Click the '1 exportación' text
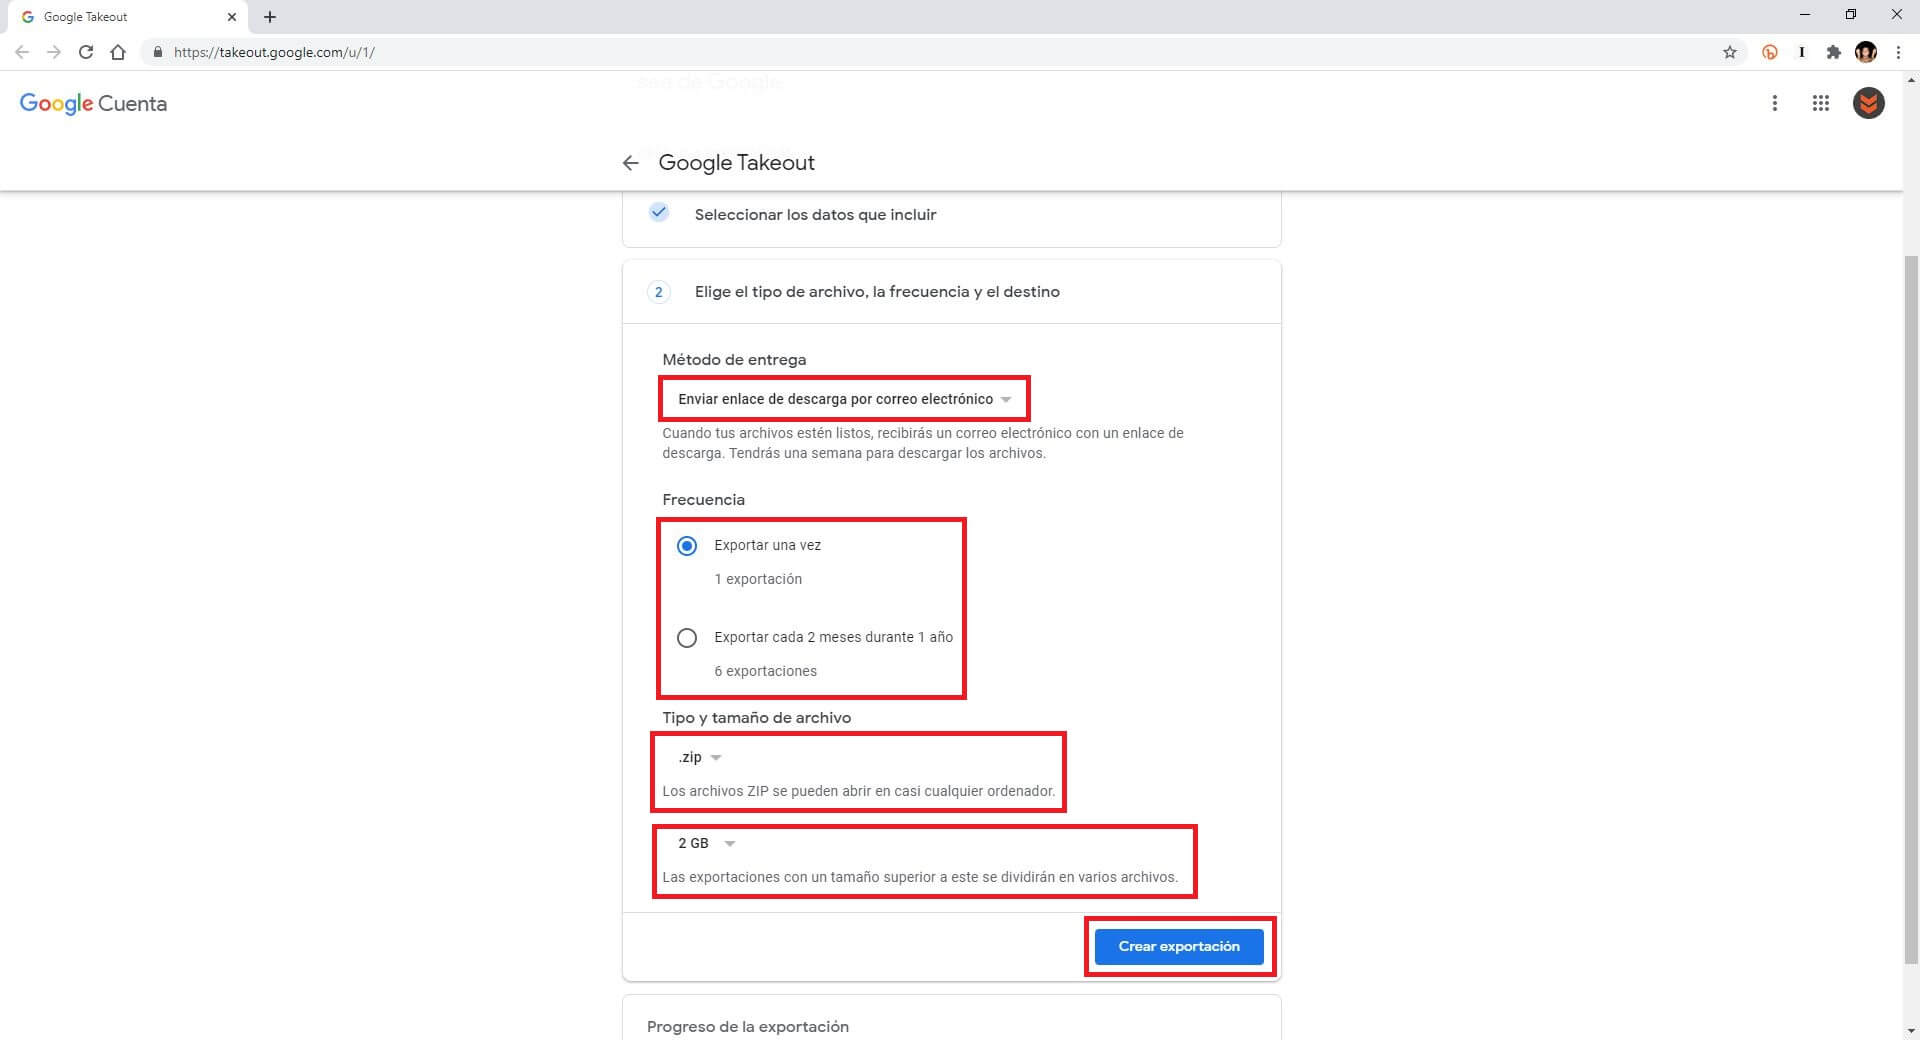Screen dimensions: 1920x1040 758,579
